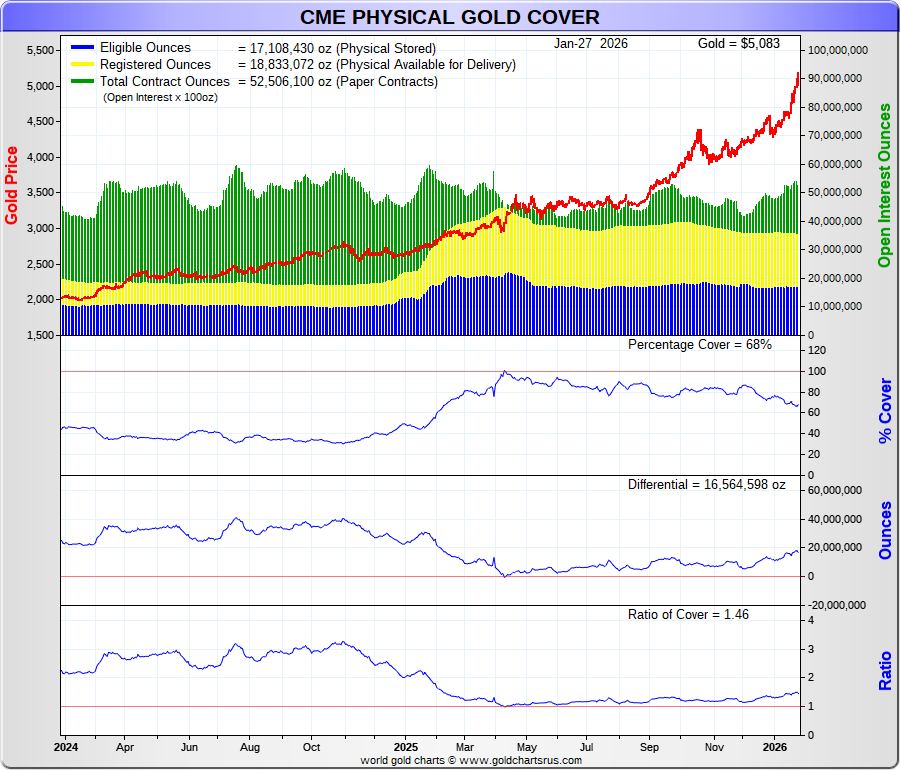
Task: Click the blue % Cover axis title
Action: [884, 410]
